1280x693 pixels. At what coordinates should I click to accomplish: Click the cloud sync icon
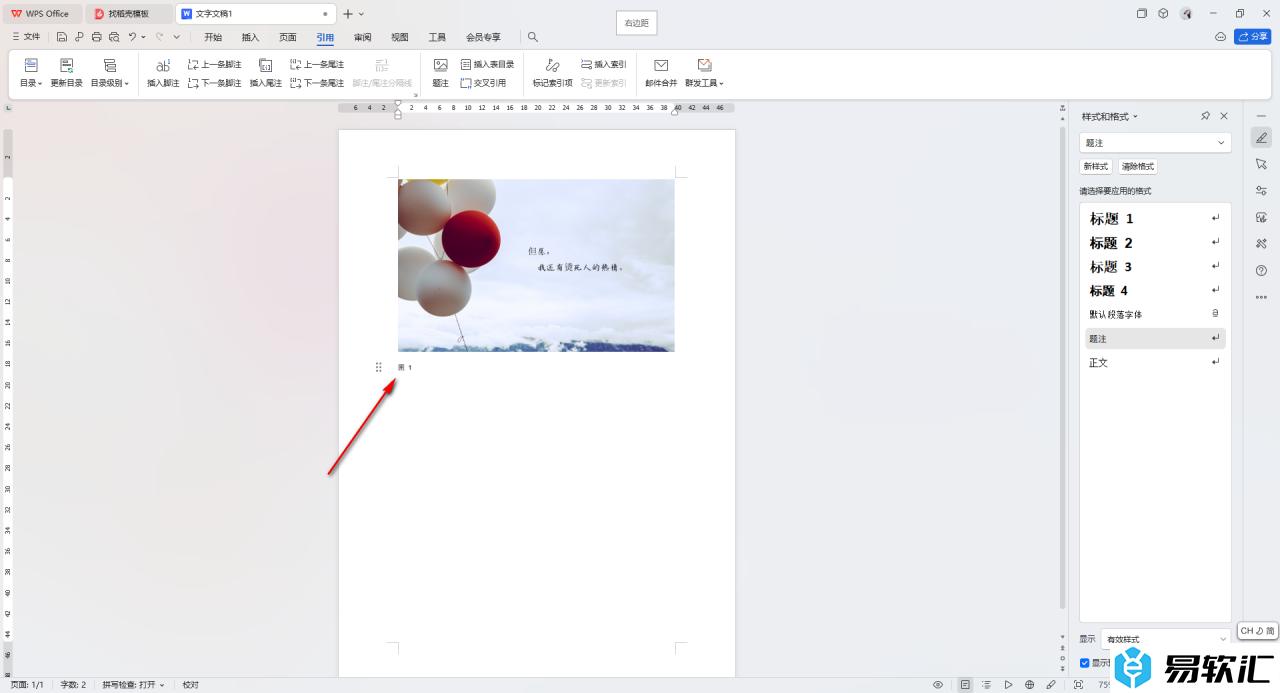tap(1220, 37)
